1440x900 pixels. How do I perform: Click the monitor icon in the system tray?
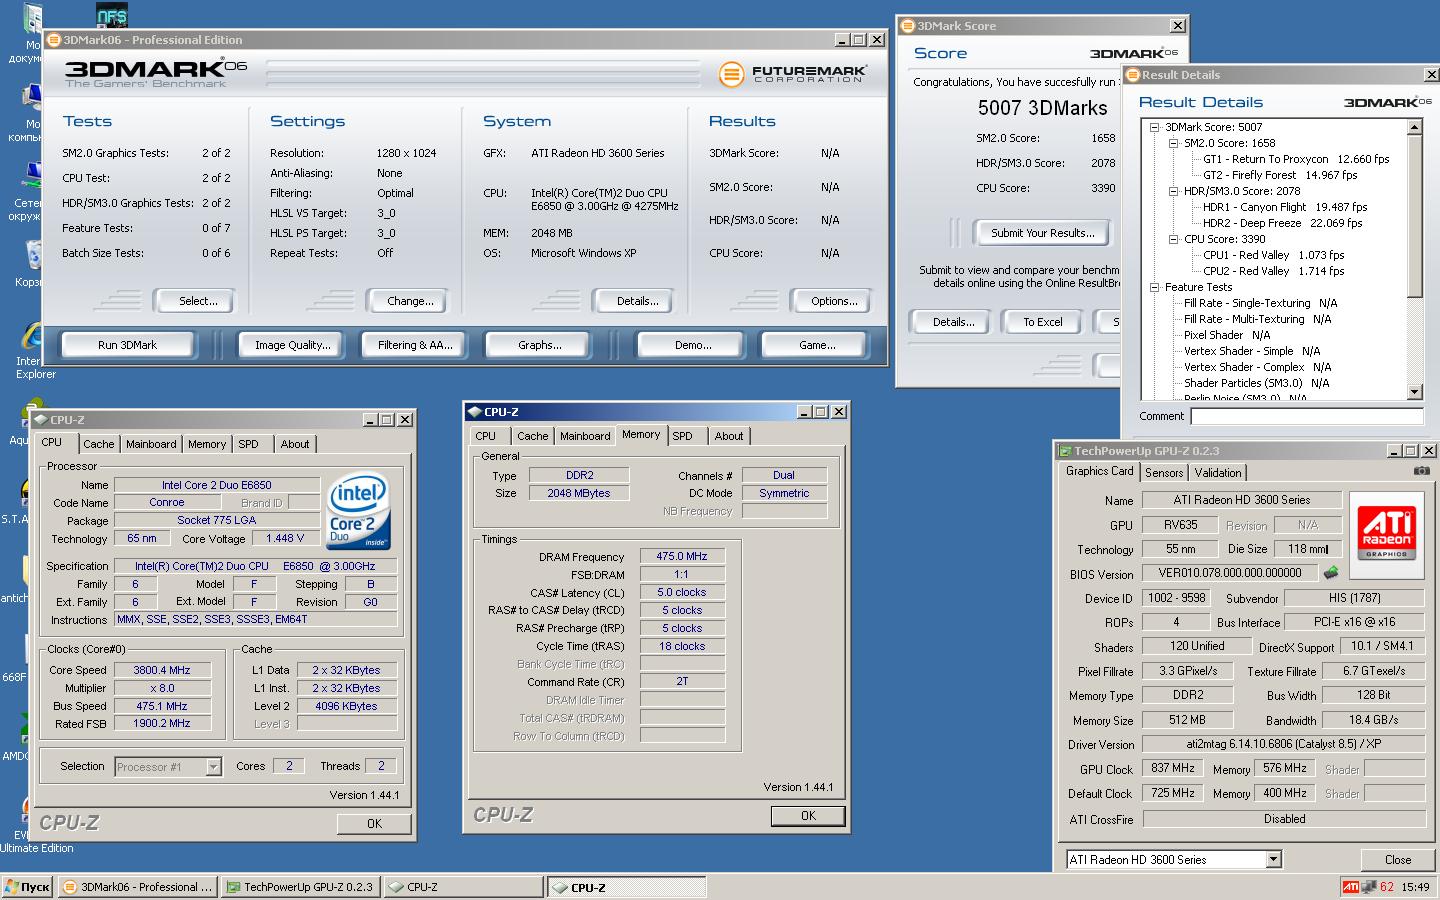tap(1368, 887)
